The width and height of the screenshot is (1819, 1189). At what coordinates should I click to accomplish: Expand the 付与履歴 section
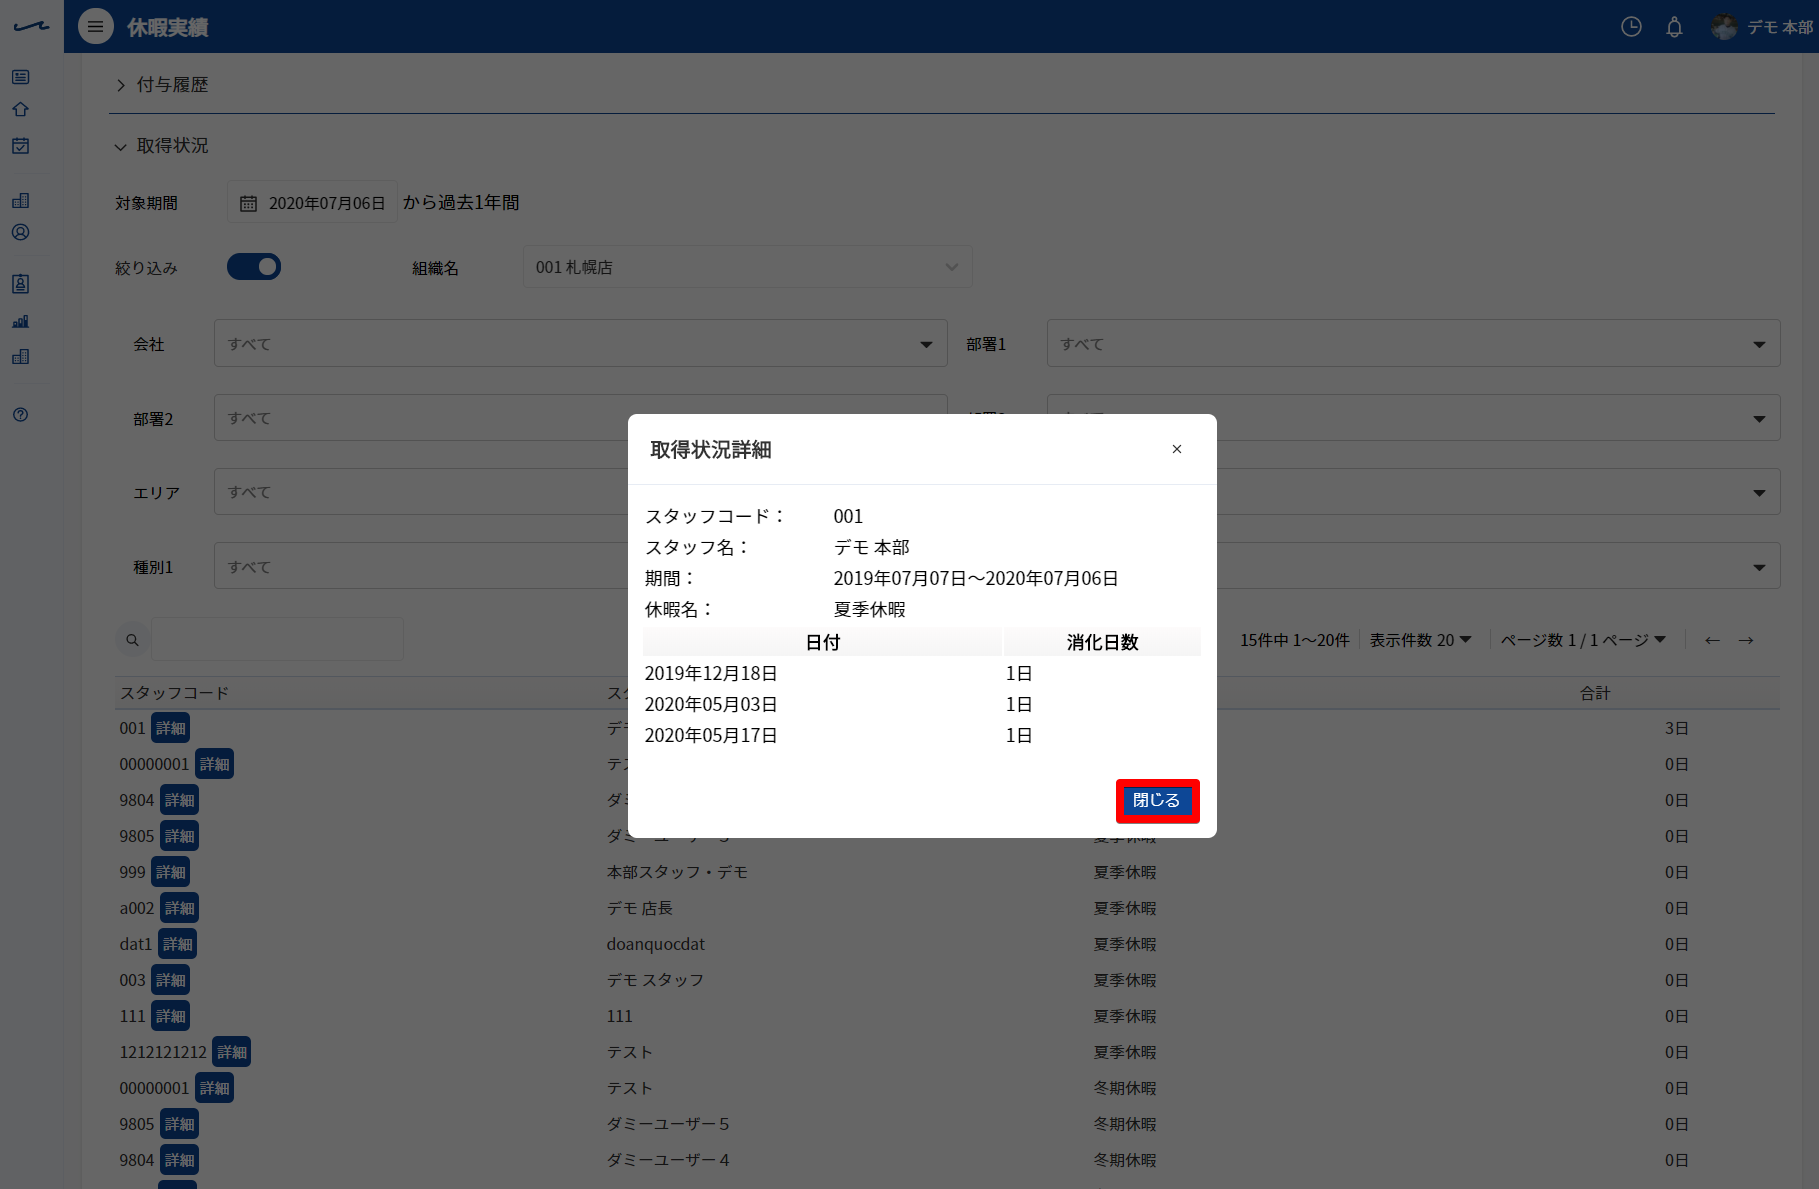click(162, 85)
